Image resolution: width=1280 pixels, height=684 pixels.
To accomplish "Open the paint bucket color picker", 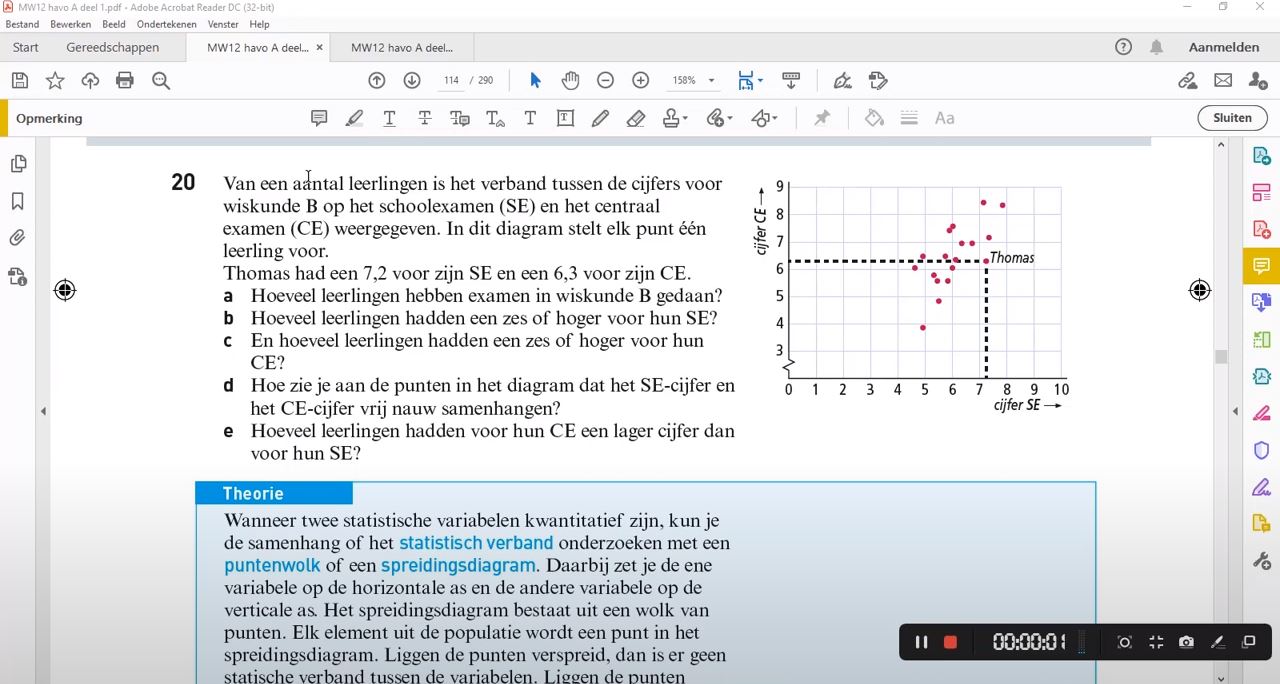I will click(x=874, y=118).
